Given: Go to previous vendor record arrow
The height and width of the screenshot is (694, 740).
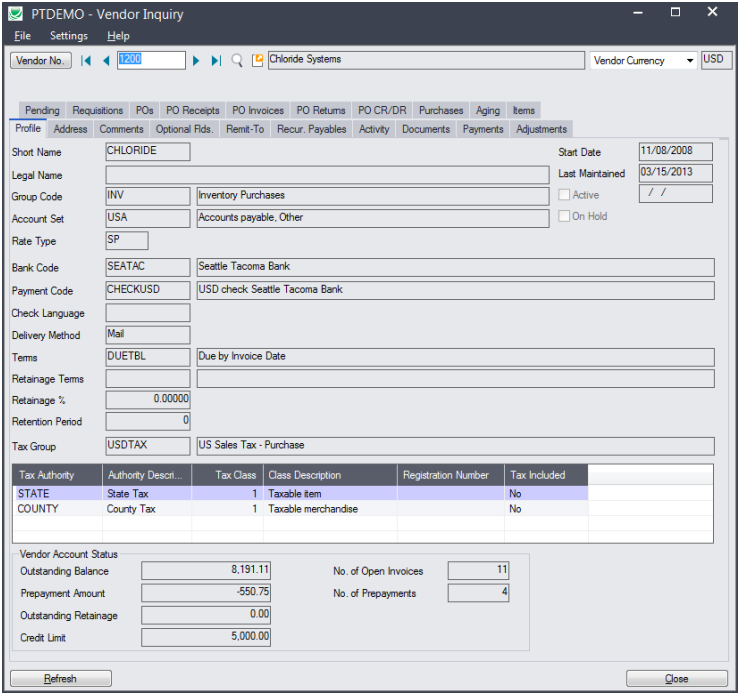Looking at the screenshot, I should click(x=106, y=60).
